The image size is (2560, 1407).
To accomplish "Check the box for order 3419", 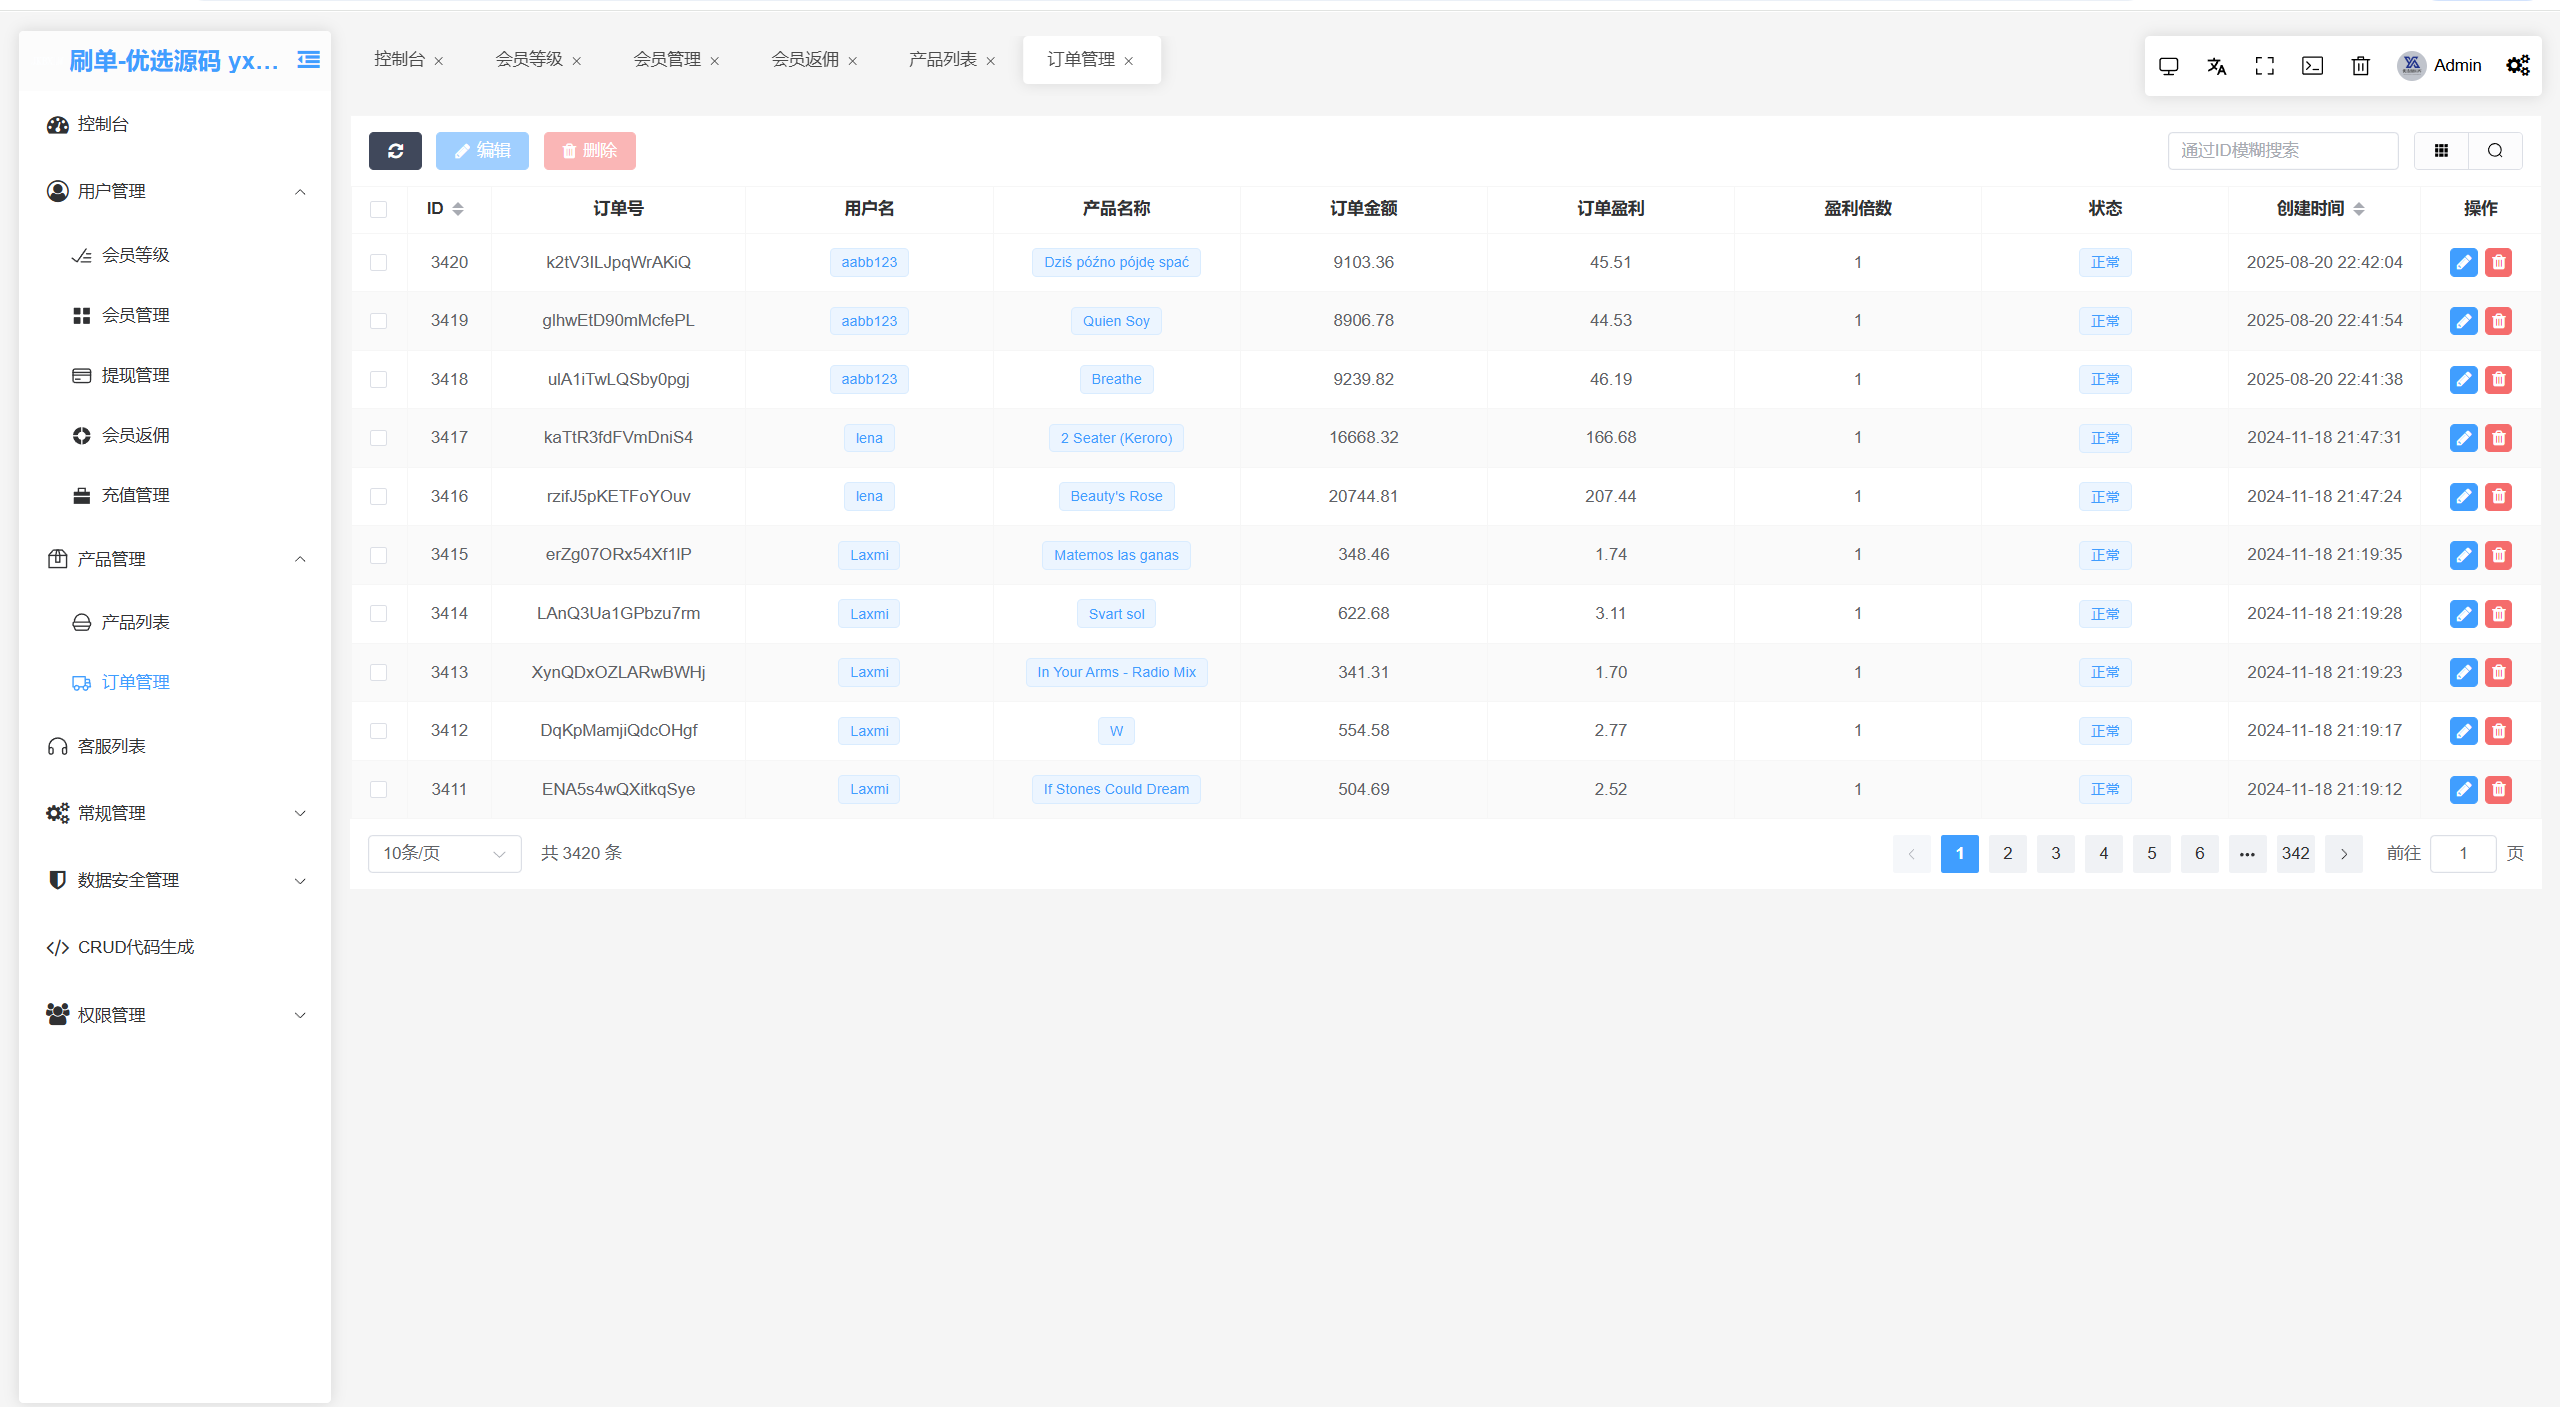I will tap(378, 321).
